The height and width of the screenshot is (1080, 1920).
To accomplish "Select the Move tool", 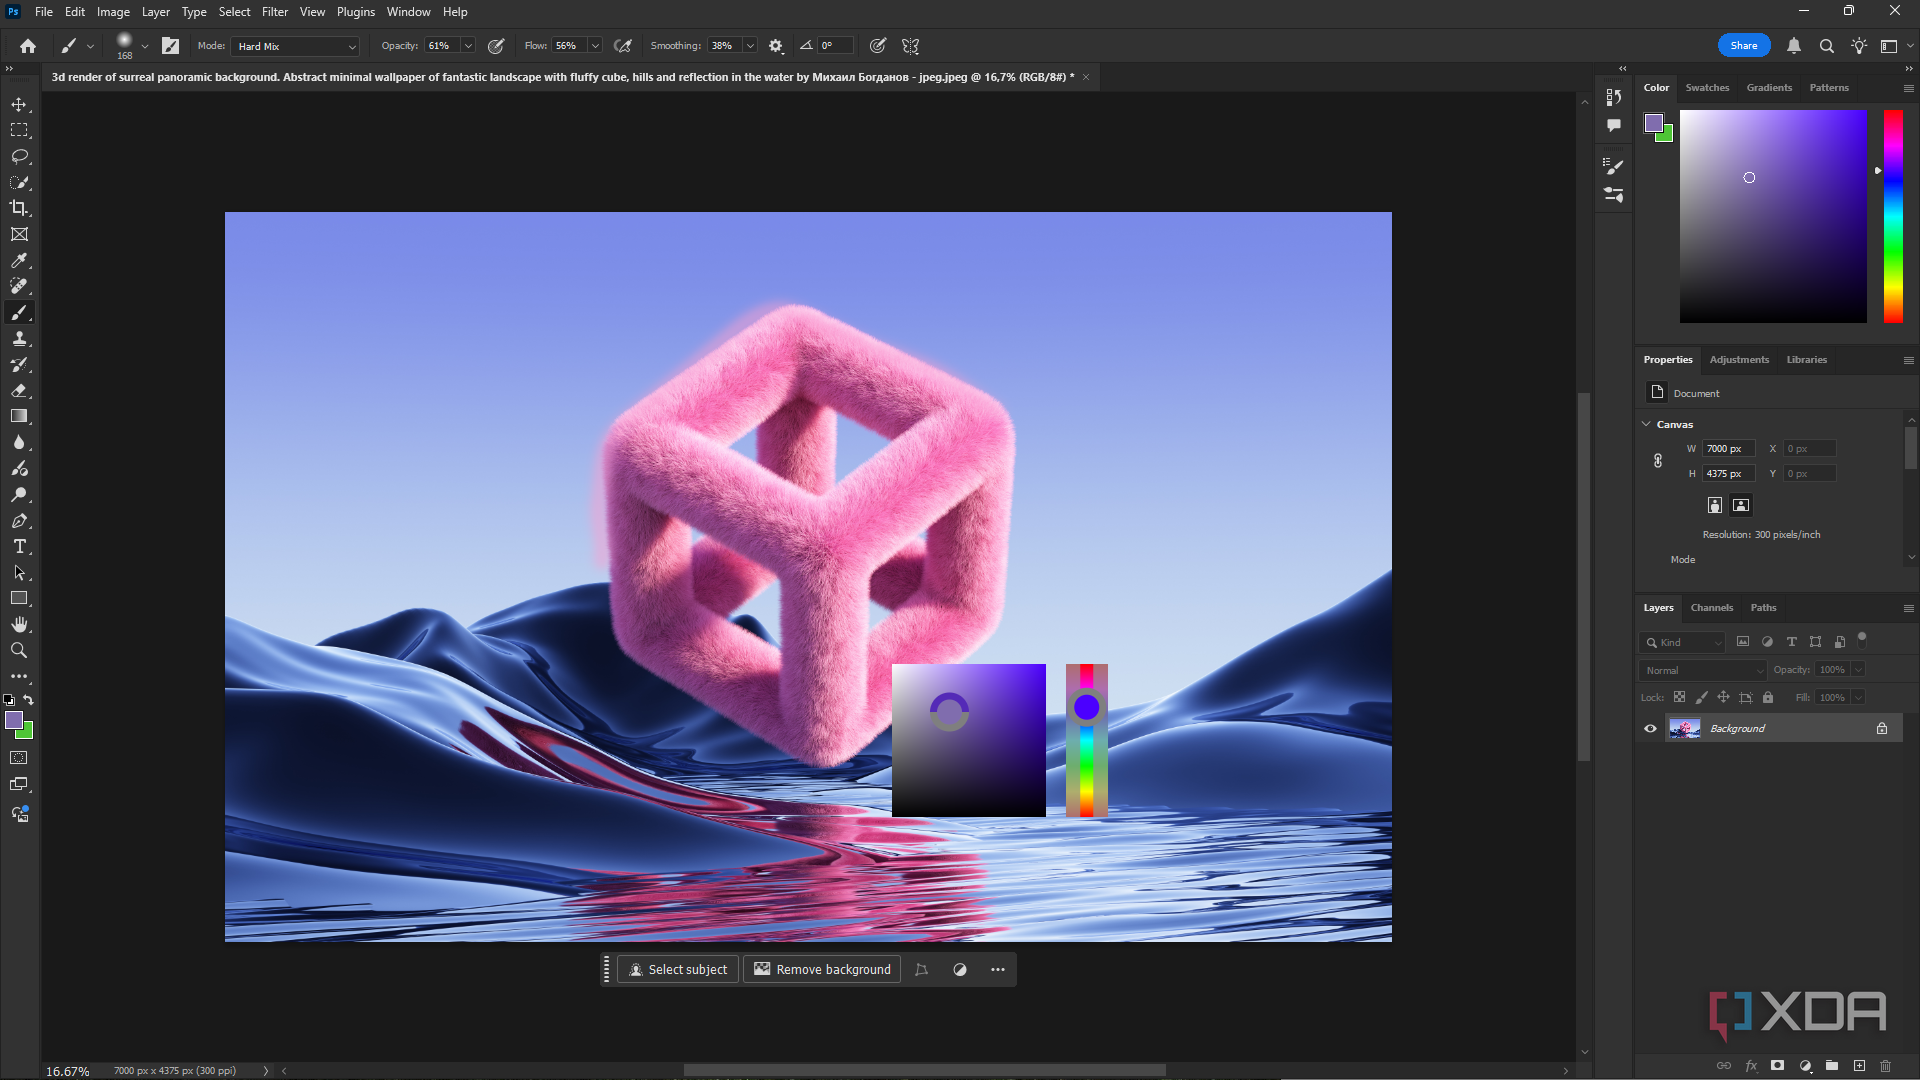I will [x=19, y=105].
